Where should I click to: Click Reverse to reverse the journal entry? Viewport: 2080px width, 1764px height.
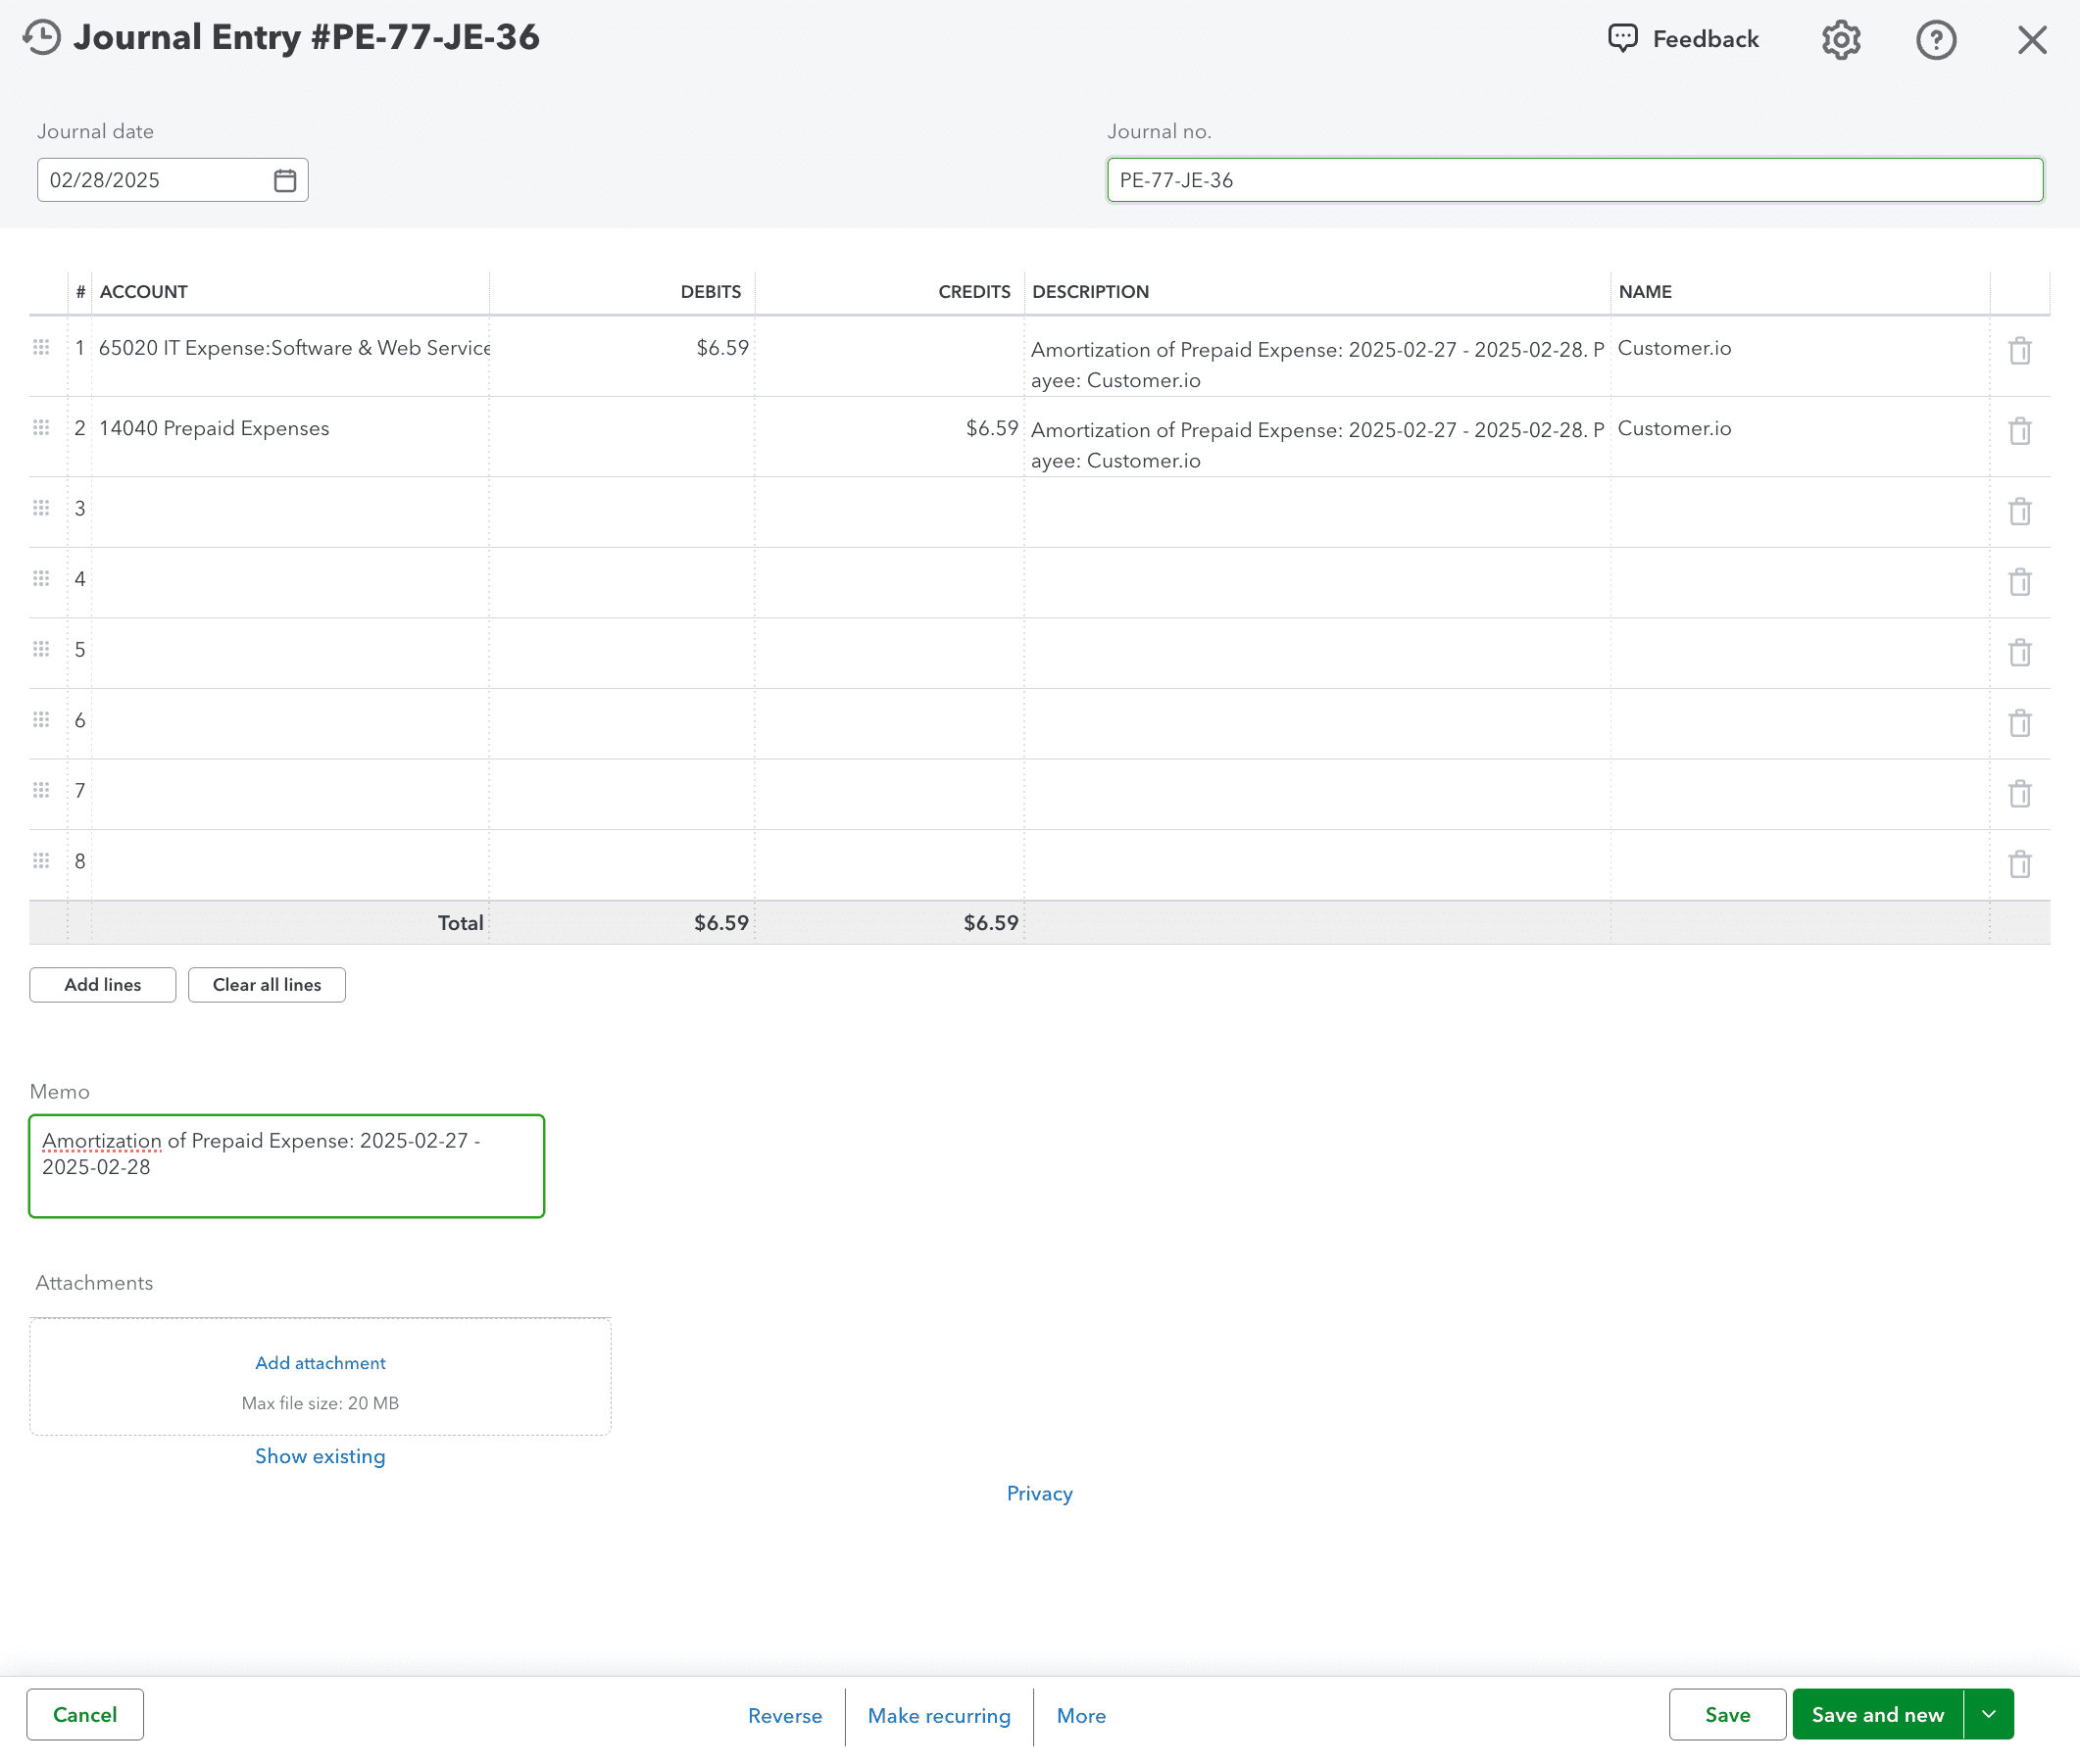click(x=785, y=1715)
